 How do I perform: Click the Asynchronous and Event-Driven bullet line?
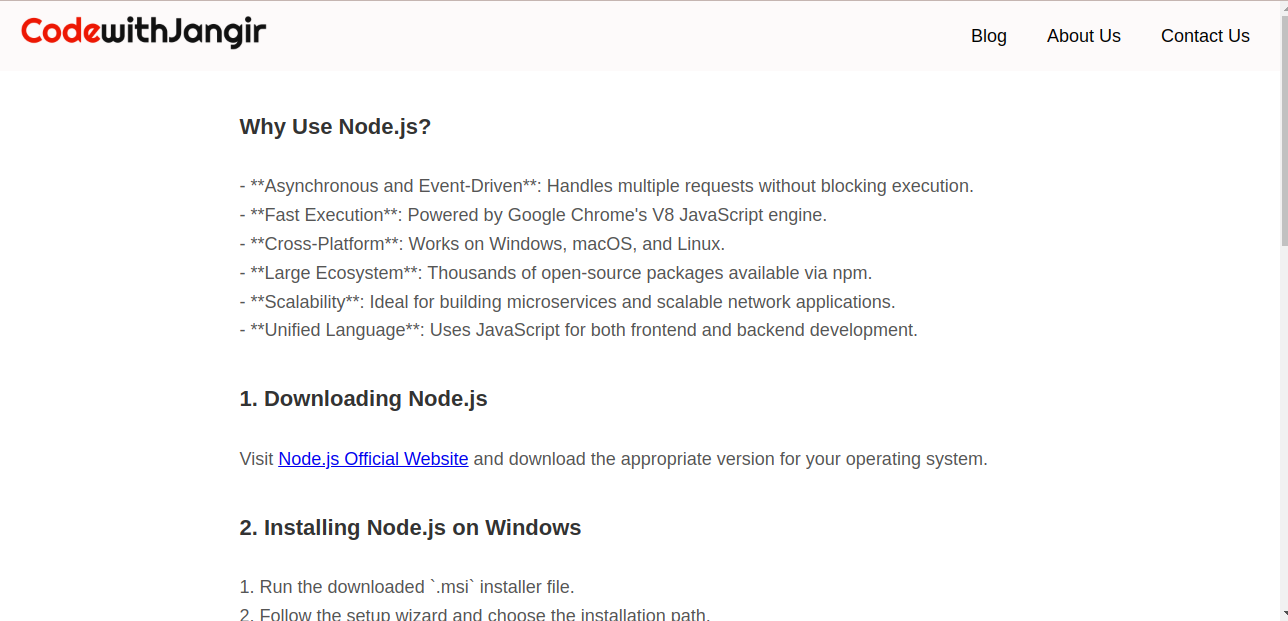pyautogui.click(x=606, y=186)
